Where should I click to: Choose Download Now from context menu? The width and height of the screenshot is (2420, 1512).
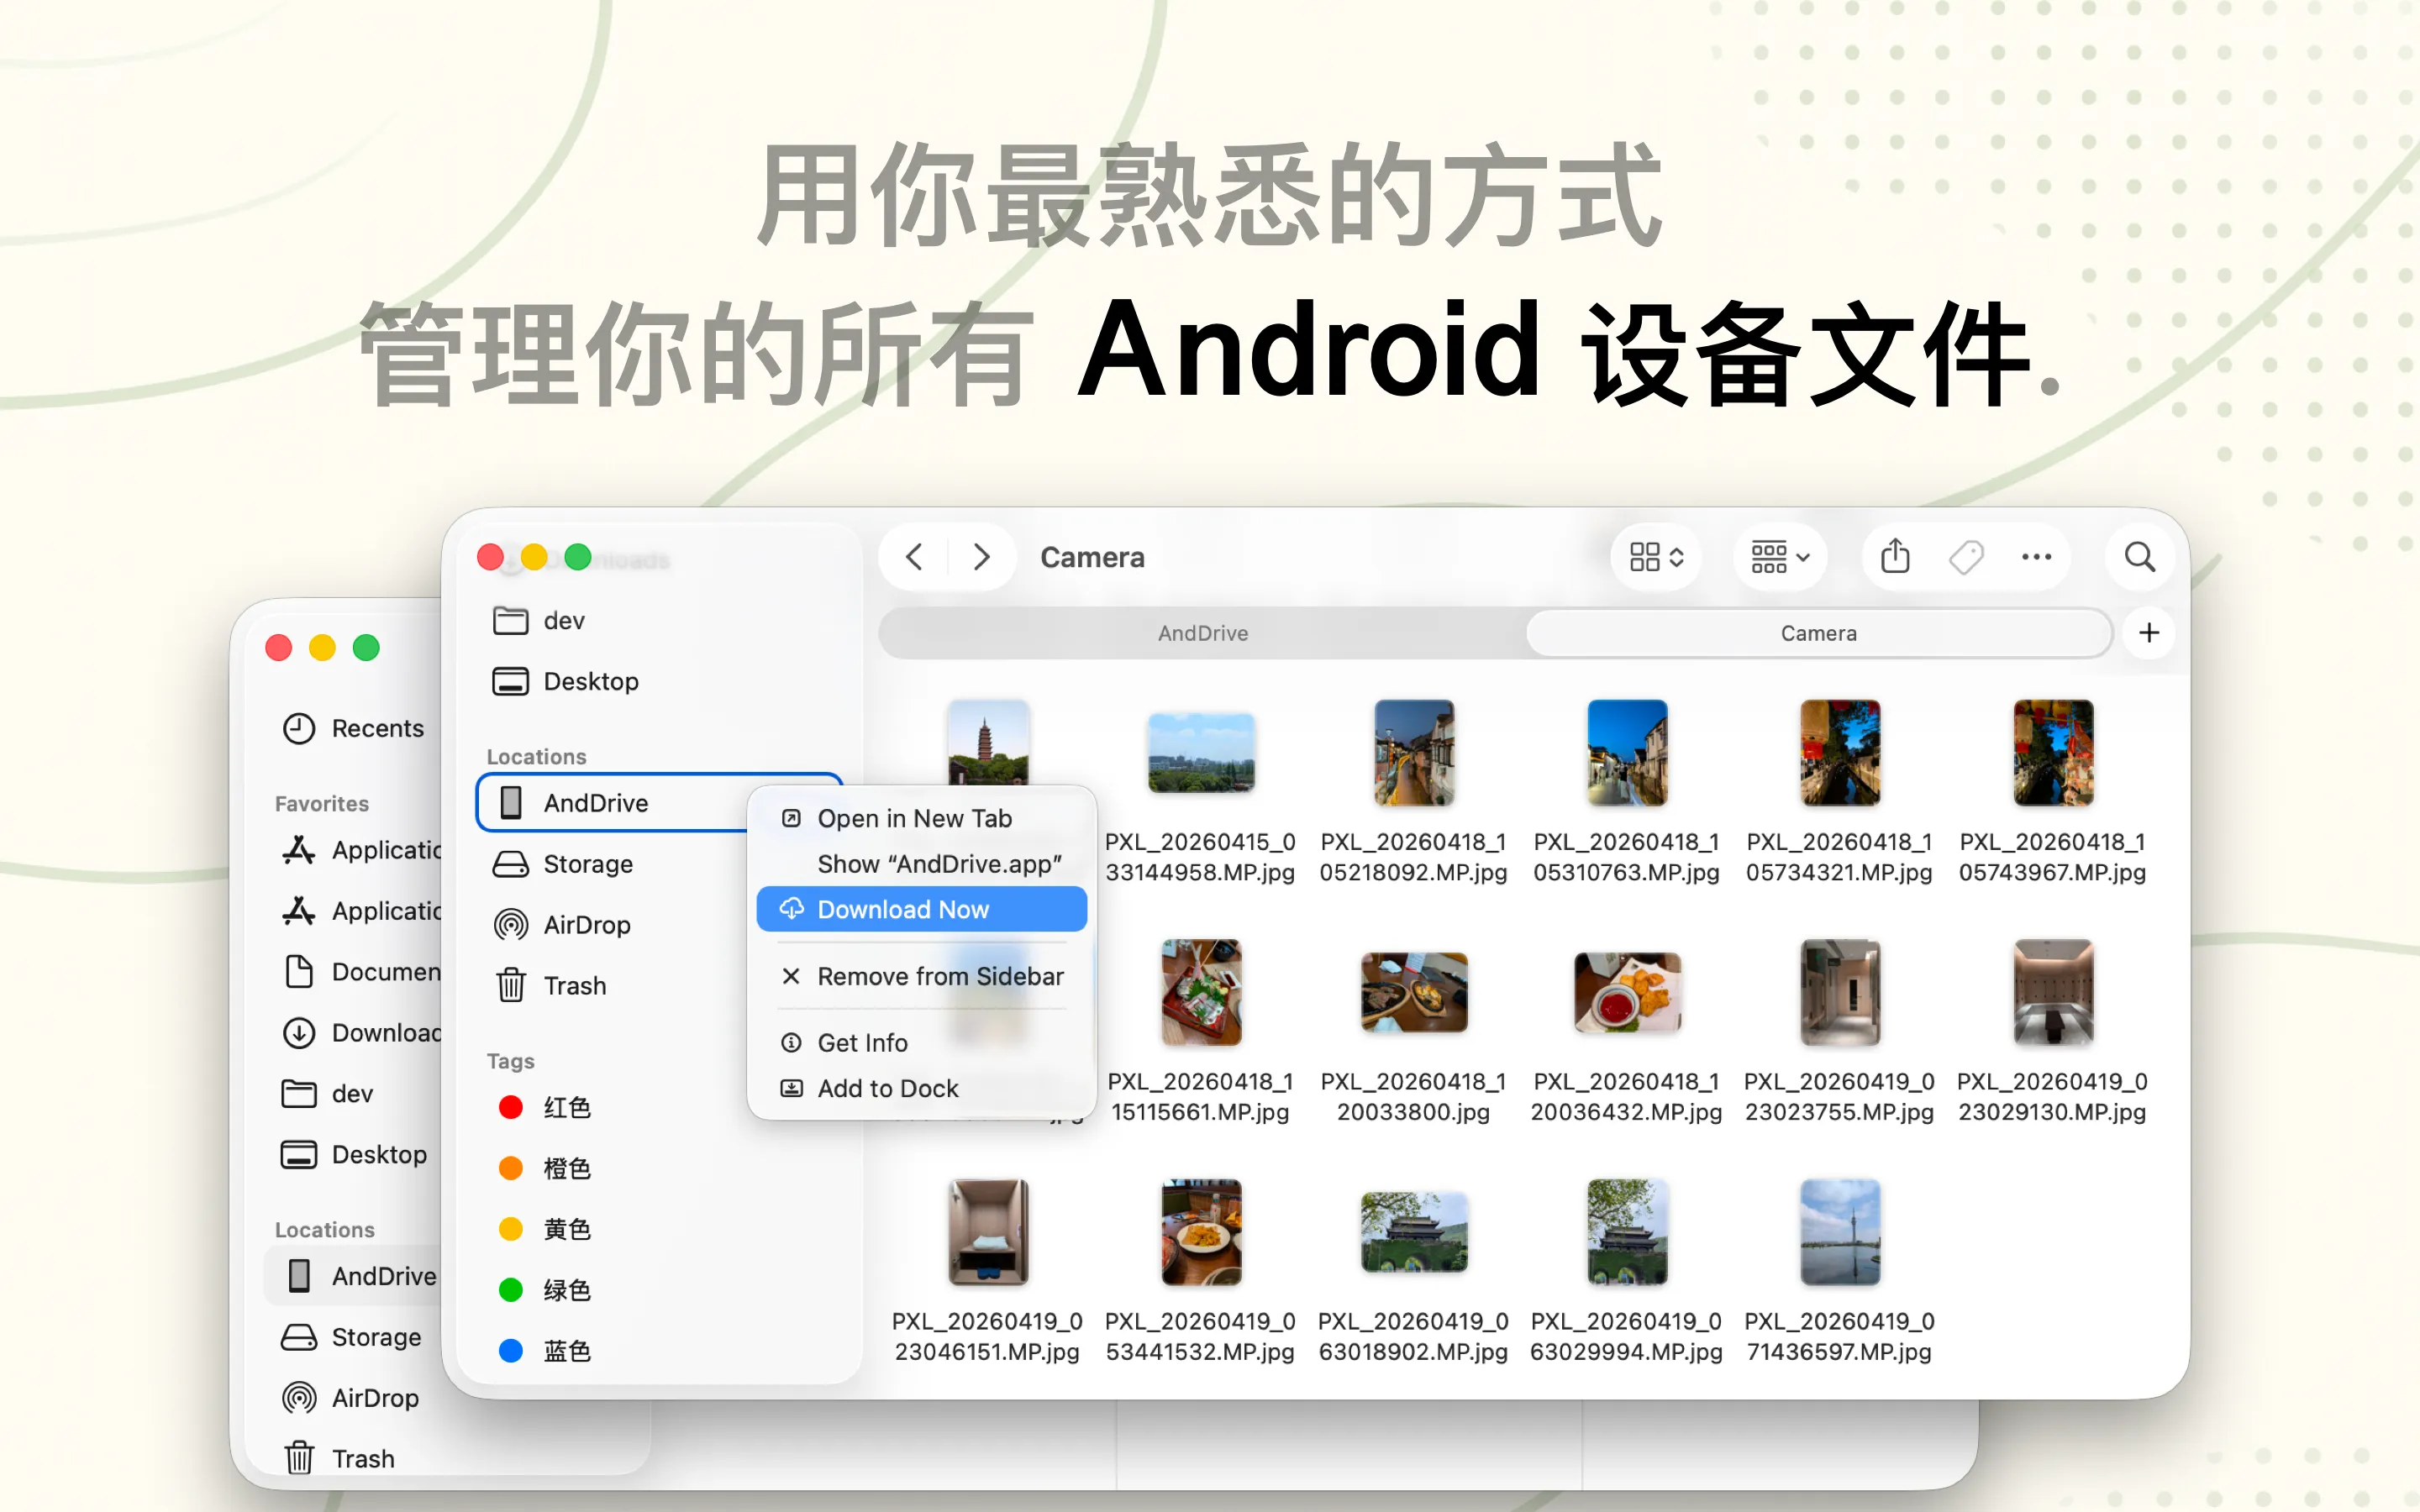(902, 909)
